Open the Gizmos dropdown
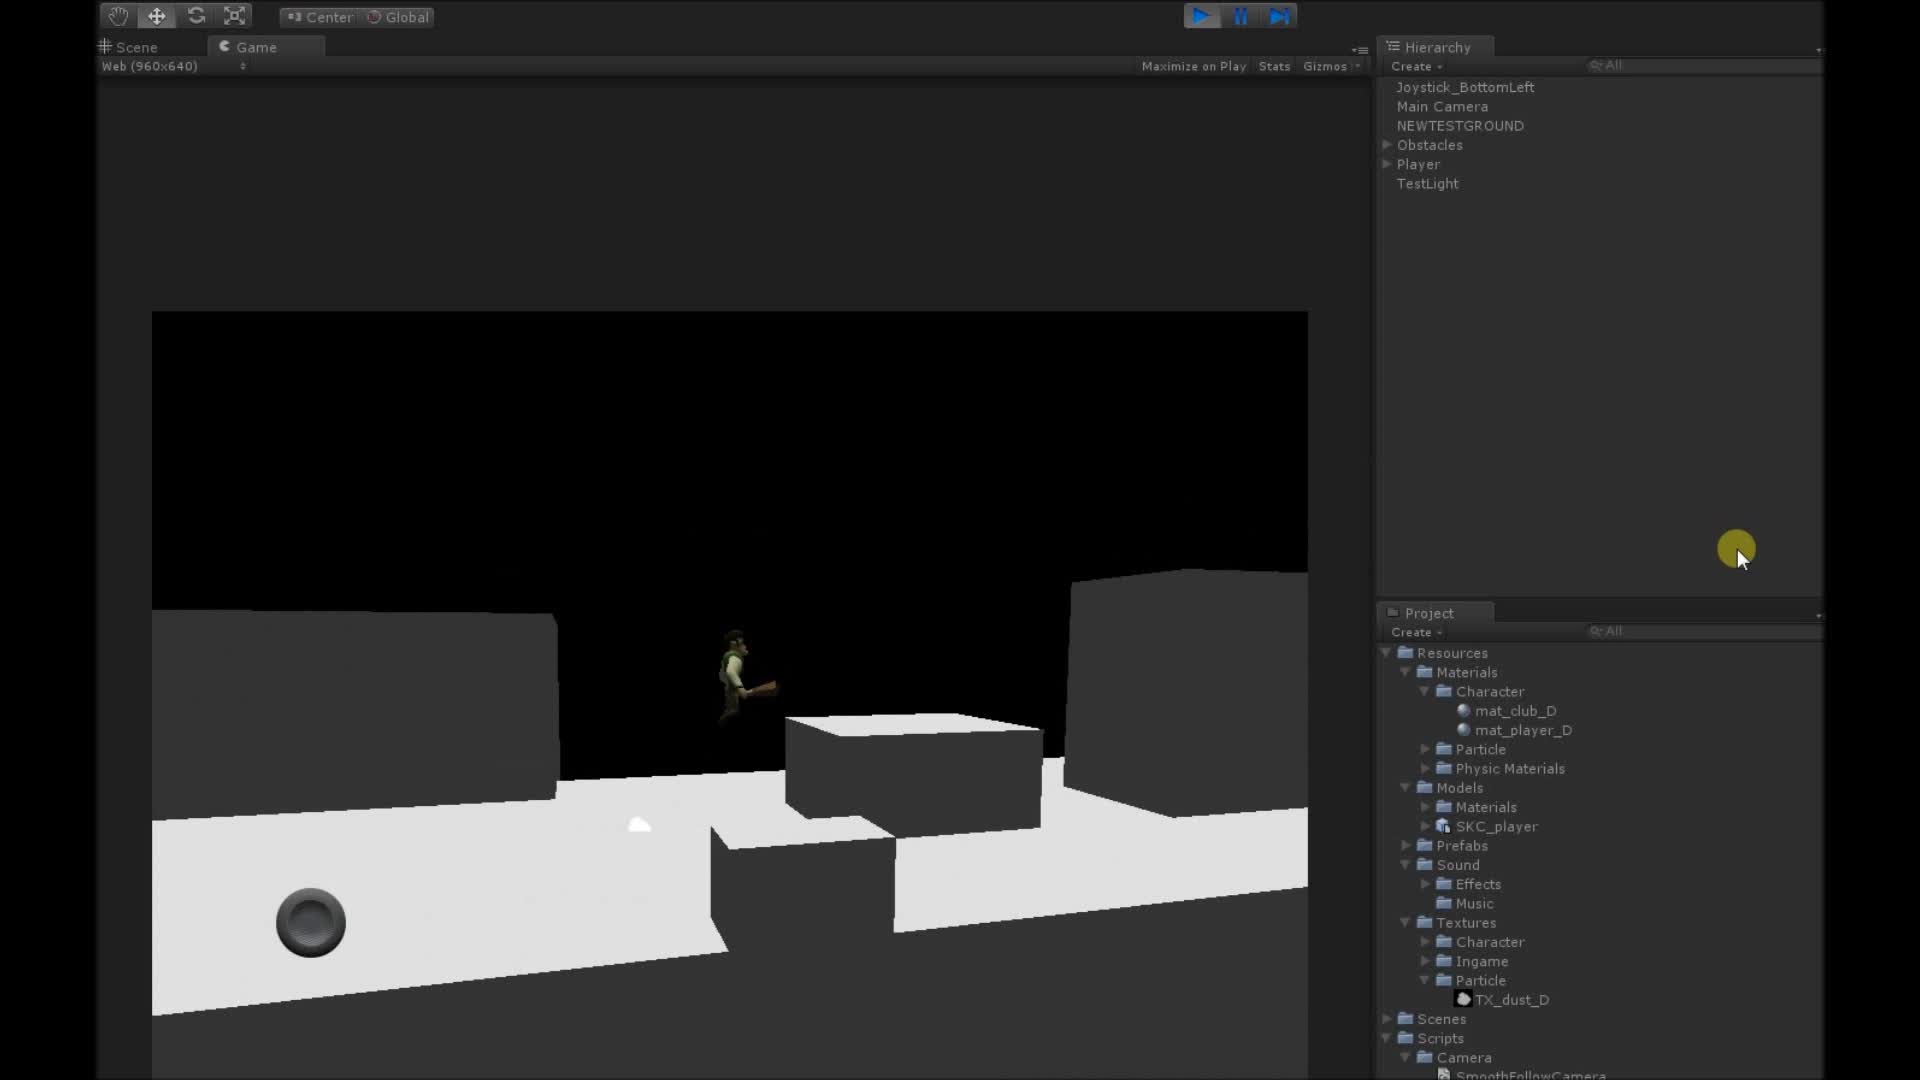Image resolution: width=1920 pixels, height=1080 pixels. pyautogui.click(x=1331, y=66)
